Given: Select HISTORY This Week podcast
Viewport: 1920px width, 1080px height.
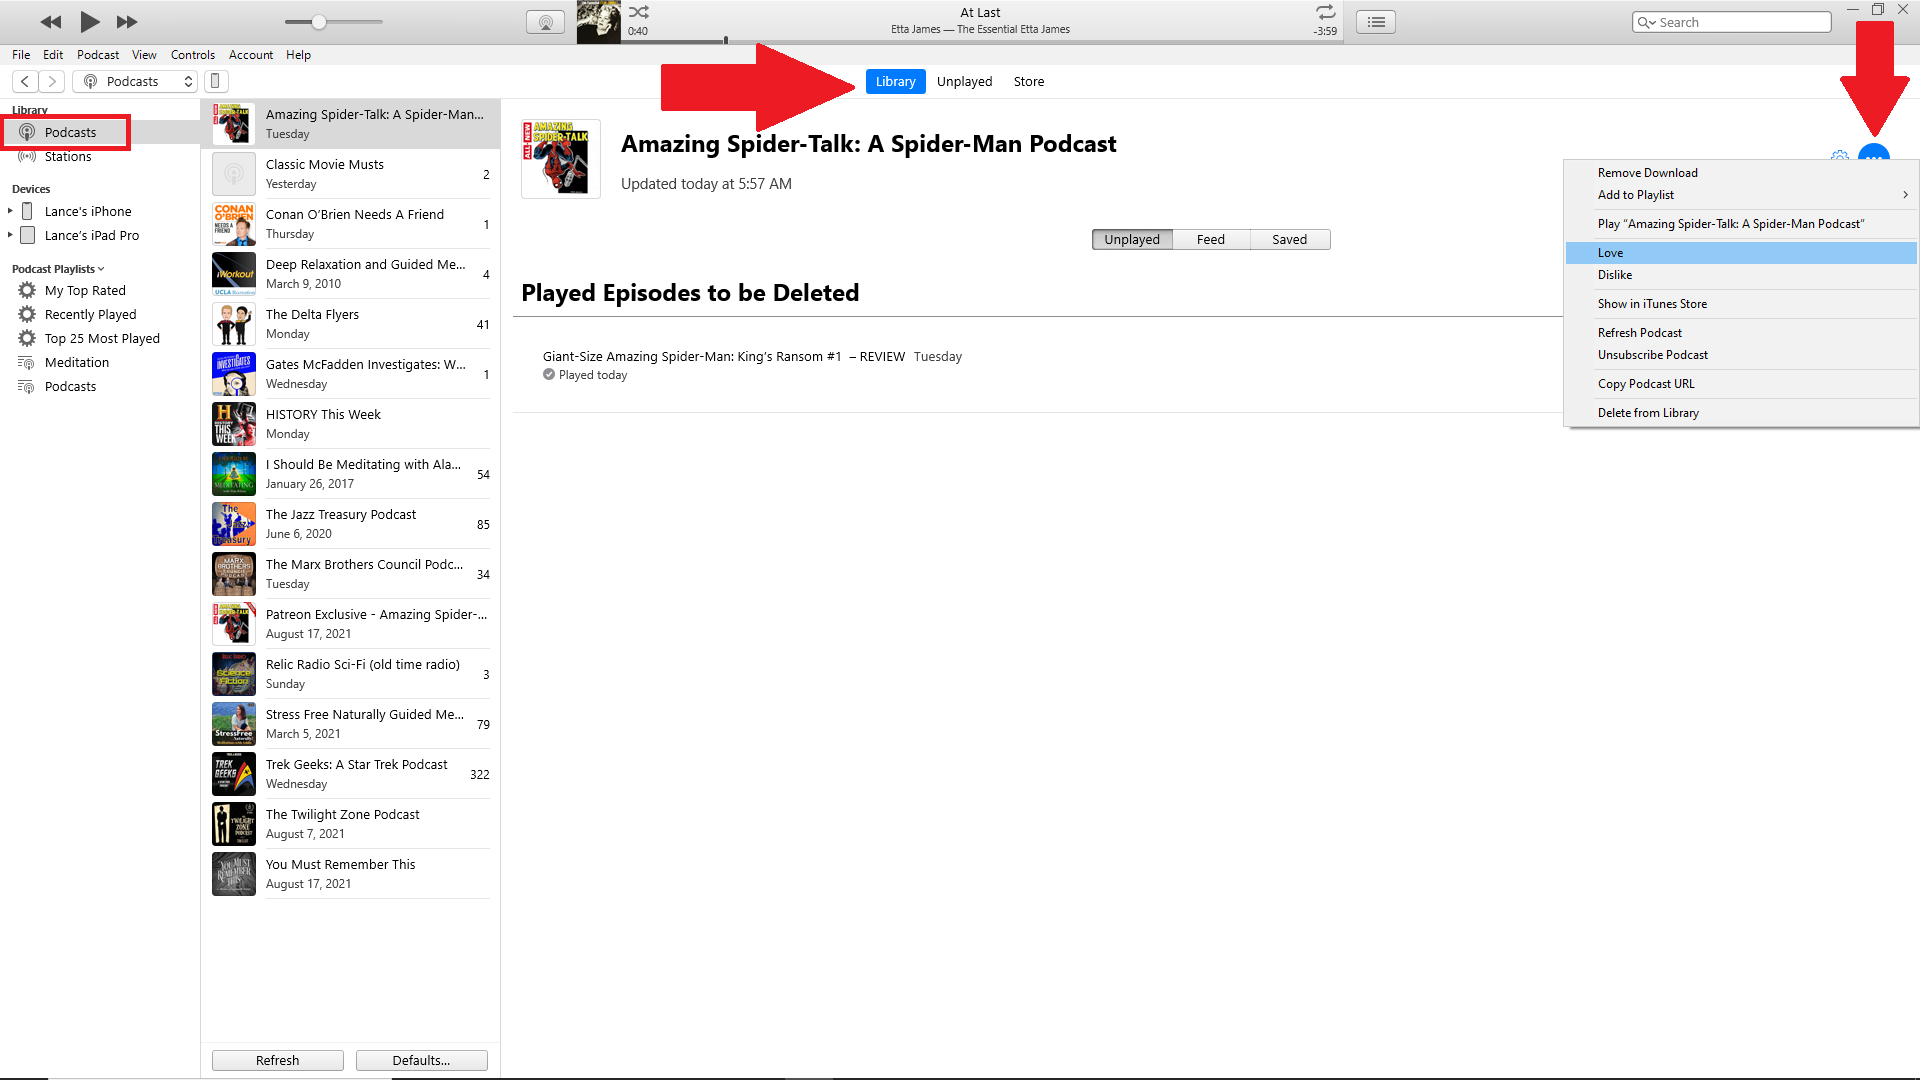Looking at the screenshot, I should click(x=350, y=424).
